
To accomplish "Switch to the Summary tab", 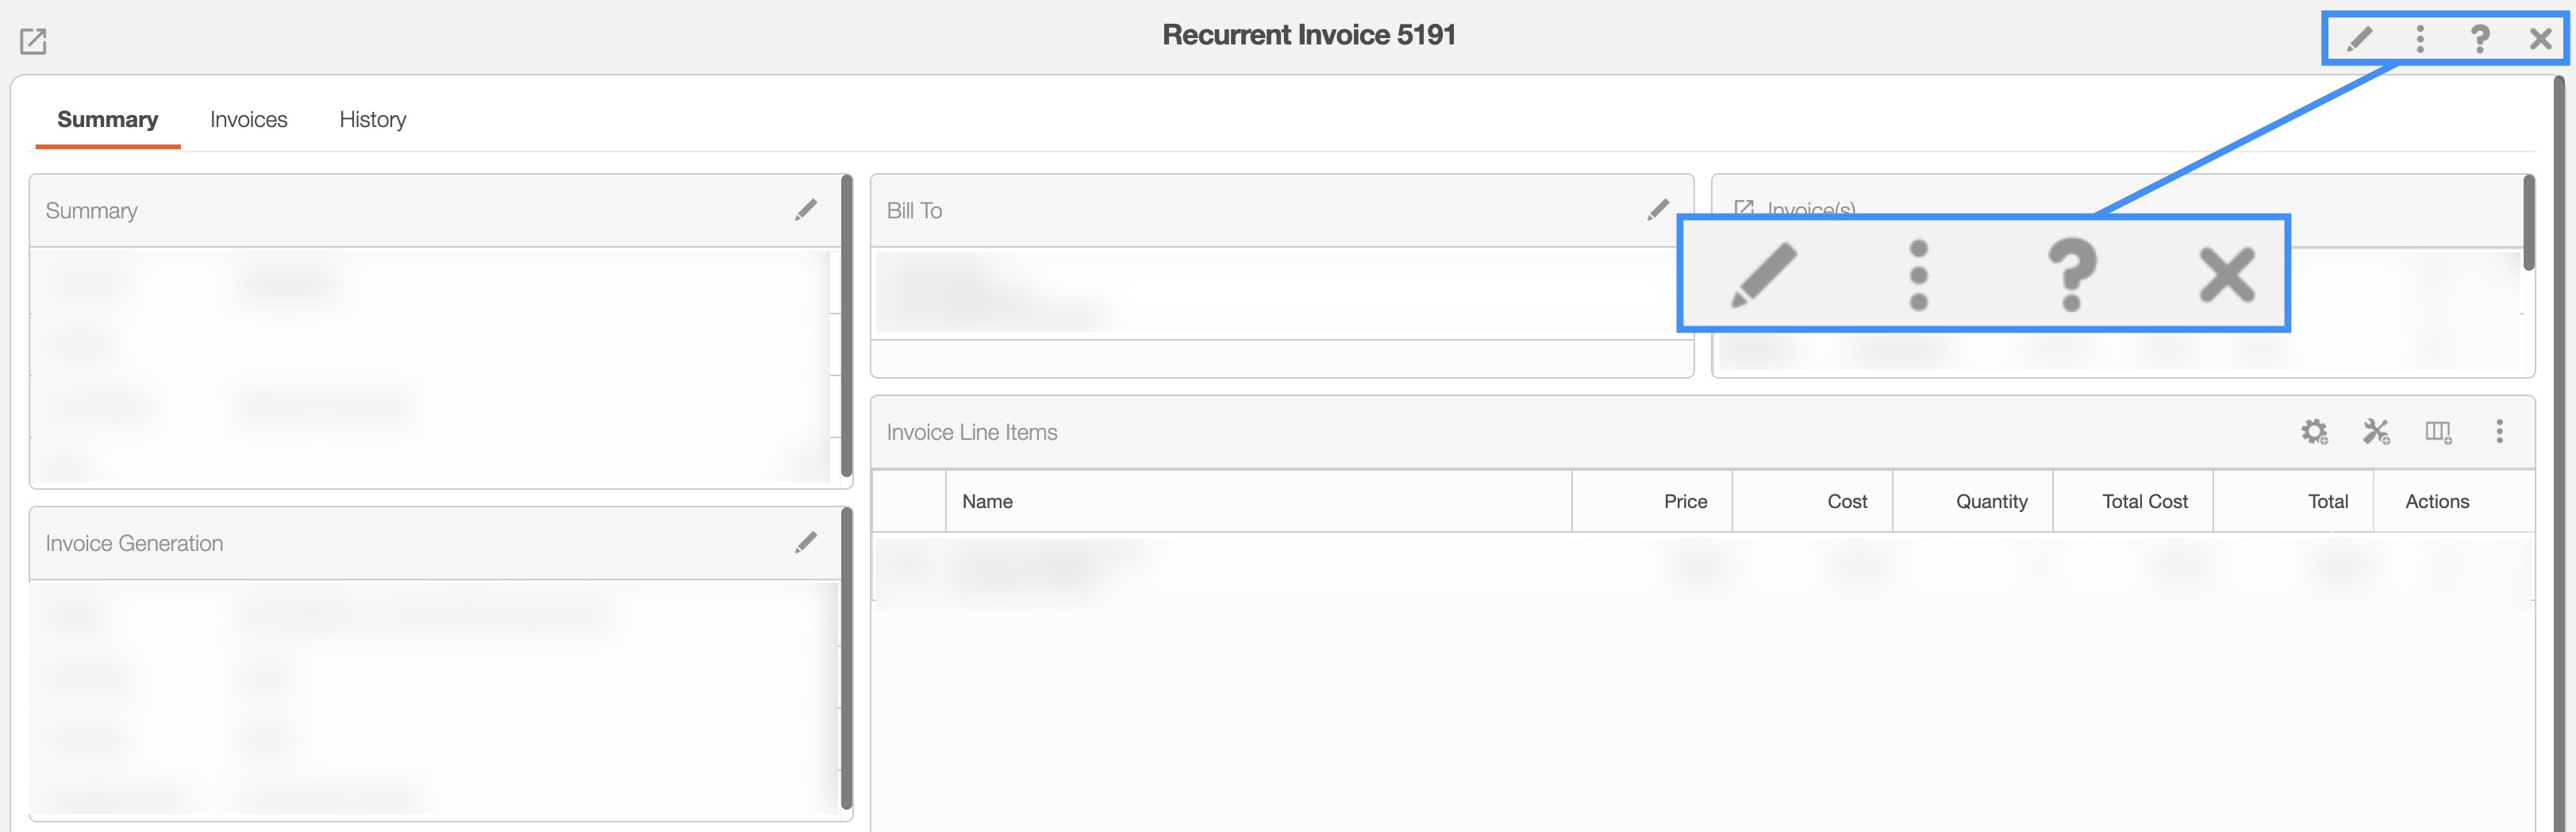I will coord(107,120).
